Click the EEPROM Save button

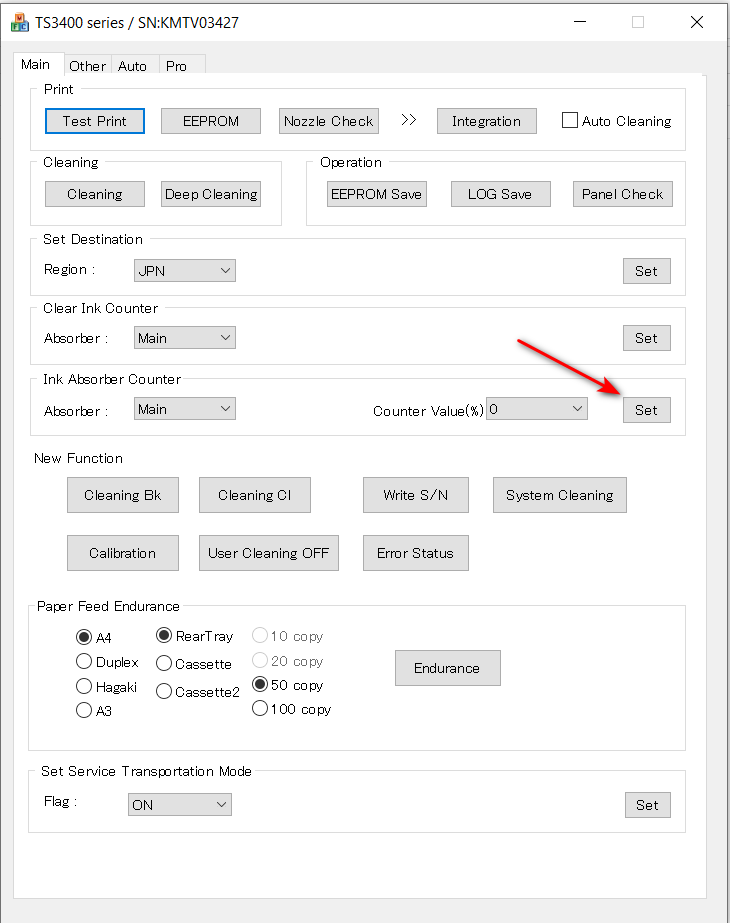(x=377, y=194)
